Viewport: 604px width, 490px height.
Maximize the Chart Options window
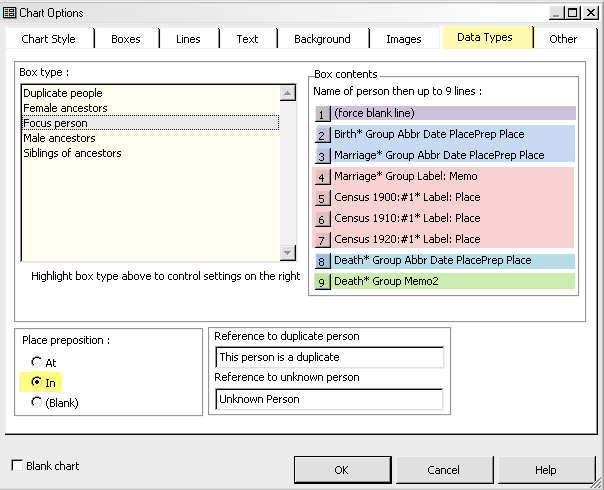click(x=573, y=13)
